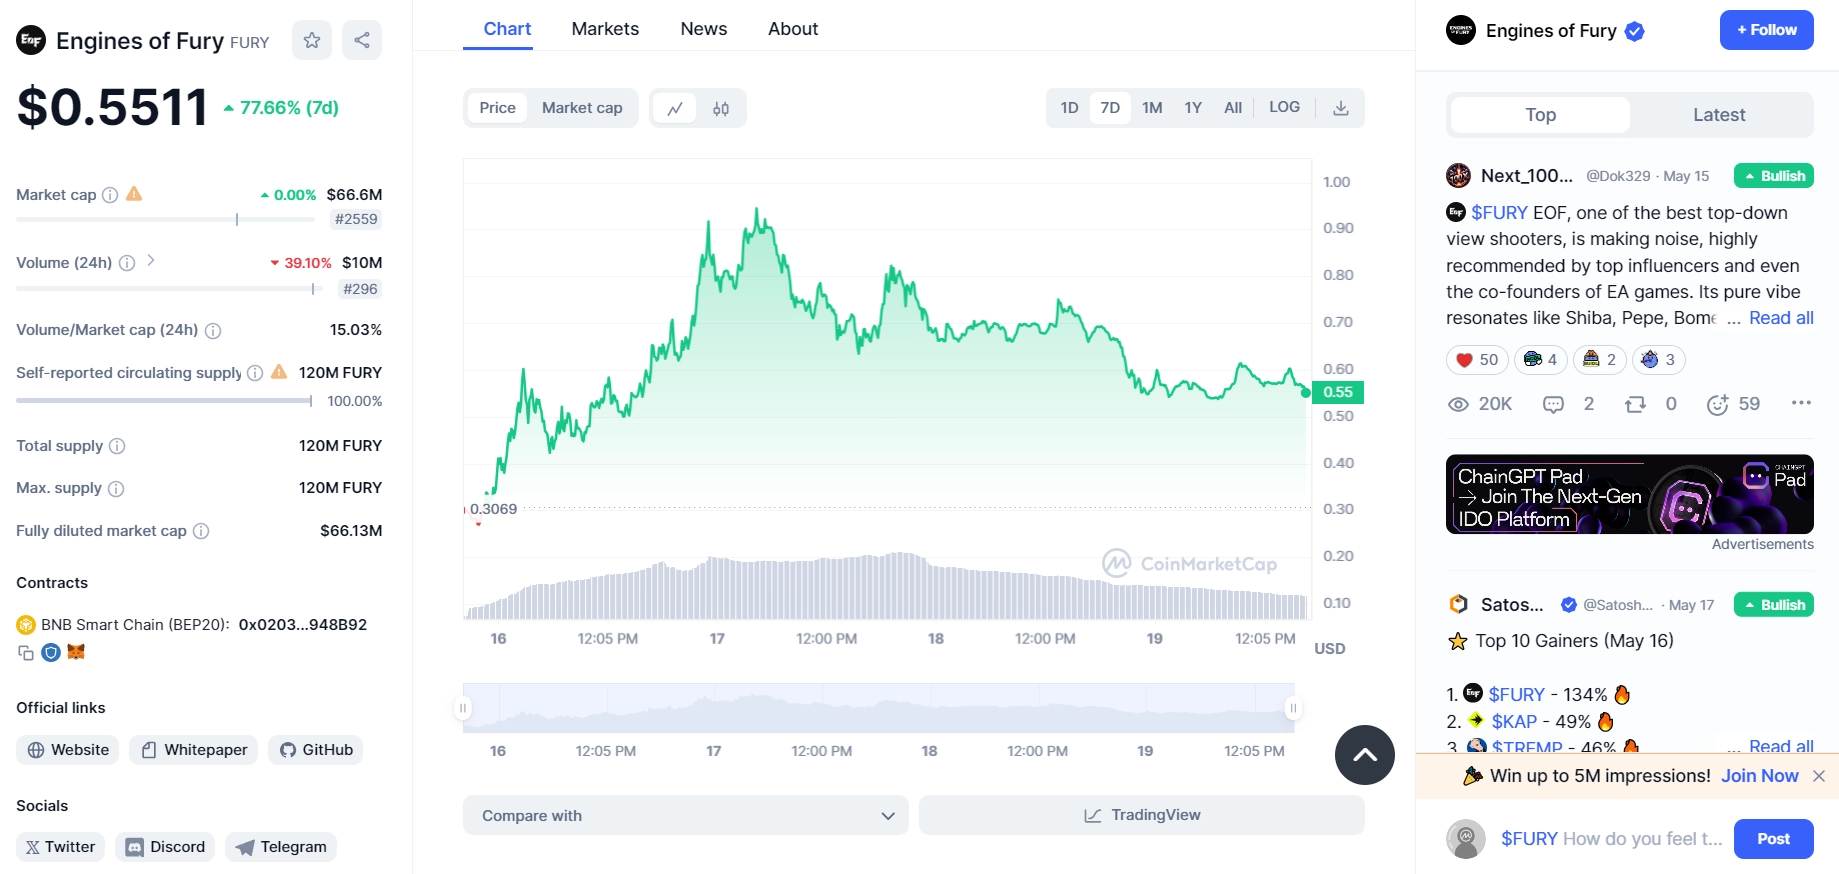The height and width of the screenshot is (874, 1839).
Task: Click the share icon beside FURY
Action: coord(362,40)
